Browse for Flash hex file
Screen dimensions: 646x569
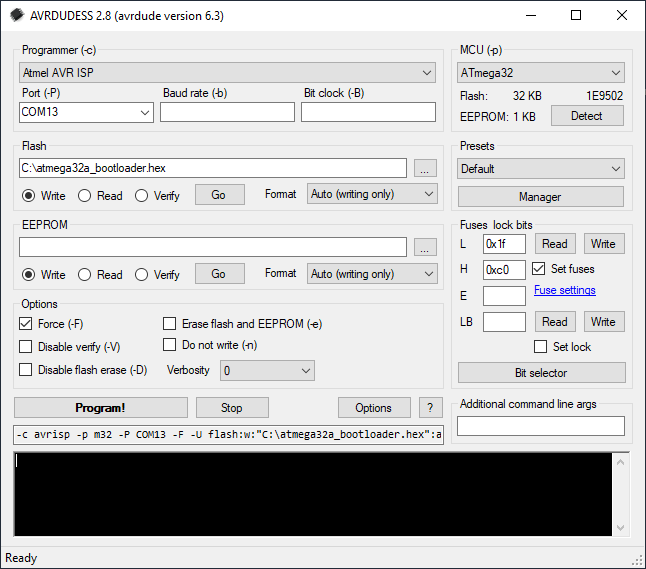click(x=425, y=169)
